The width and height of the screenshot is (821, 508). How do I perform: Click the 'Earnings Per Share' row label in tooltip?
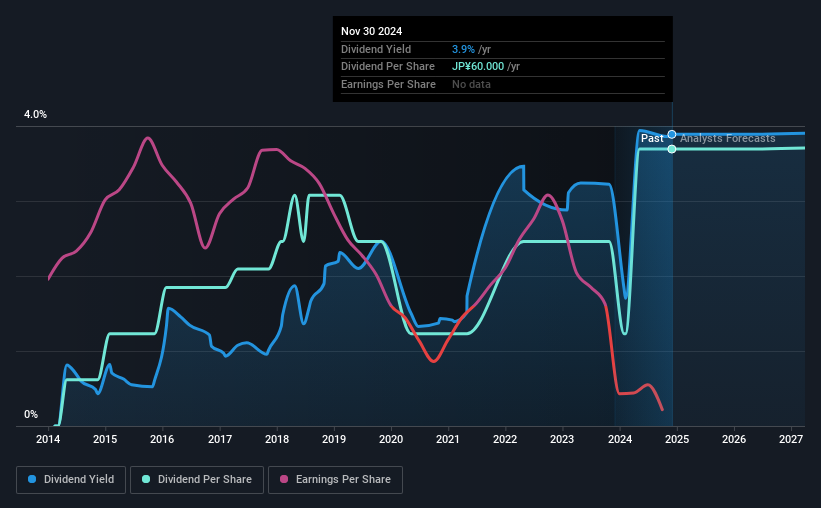pos(388,84)
